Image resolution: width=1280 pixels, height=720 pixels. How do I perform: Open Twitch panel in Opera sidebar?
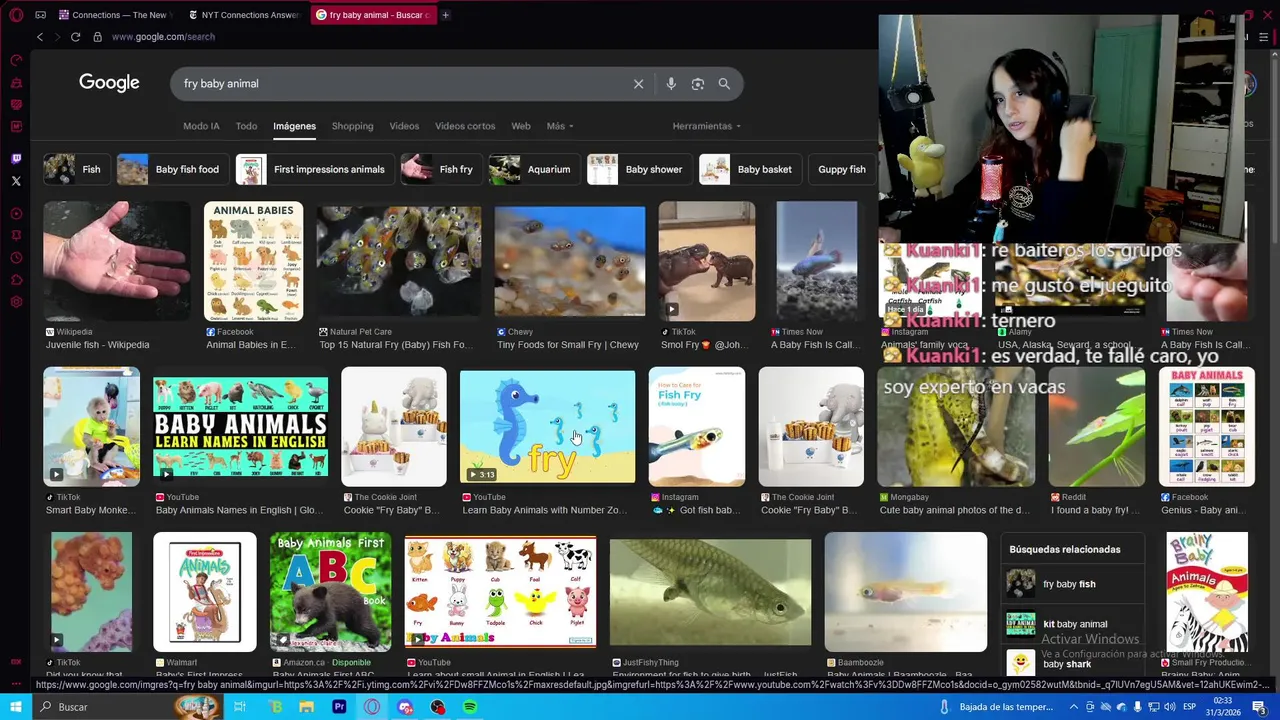point(16,159)
